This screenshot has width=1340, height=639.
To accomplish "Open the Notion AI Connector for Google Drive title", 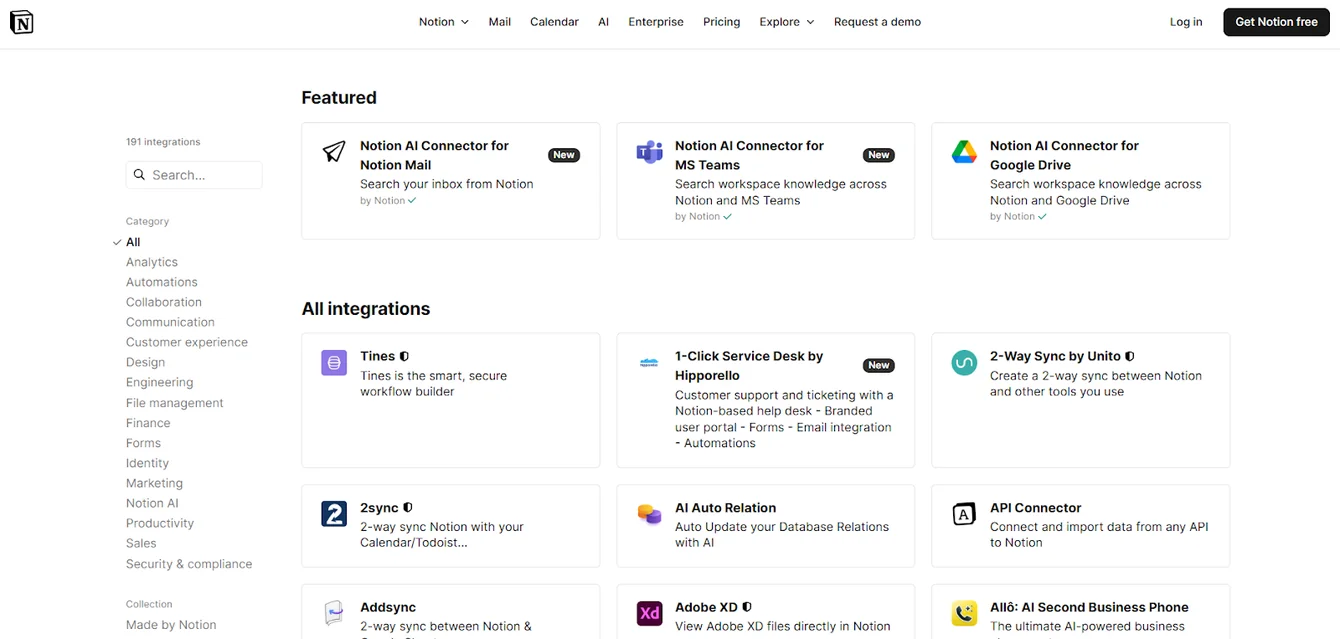I will click(x=1064, y=155).
